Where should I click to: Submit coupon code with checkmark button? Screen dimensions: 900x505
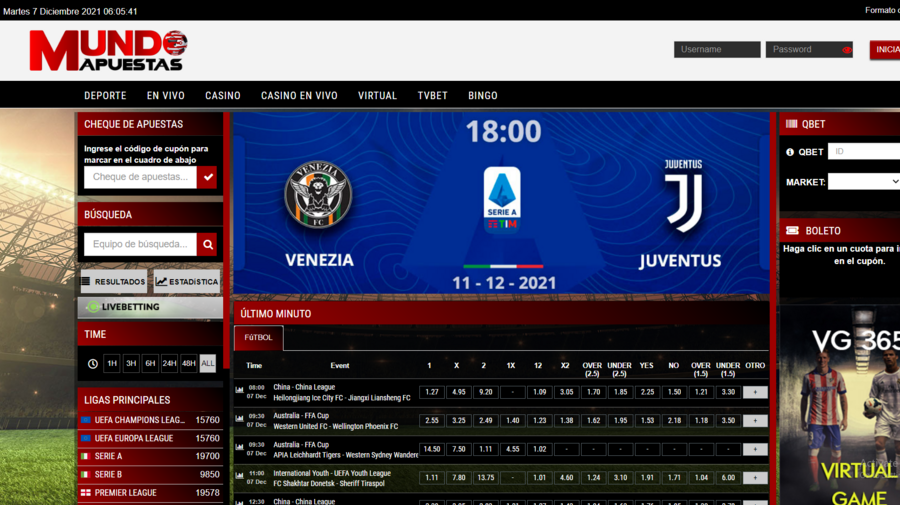pos(208,177)
